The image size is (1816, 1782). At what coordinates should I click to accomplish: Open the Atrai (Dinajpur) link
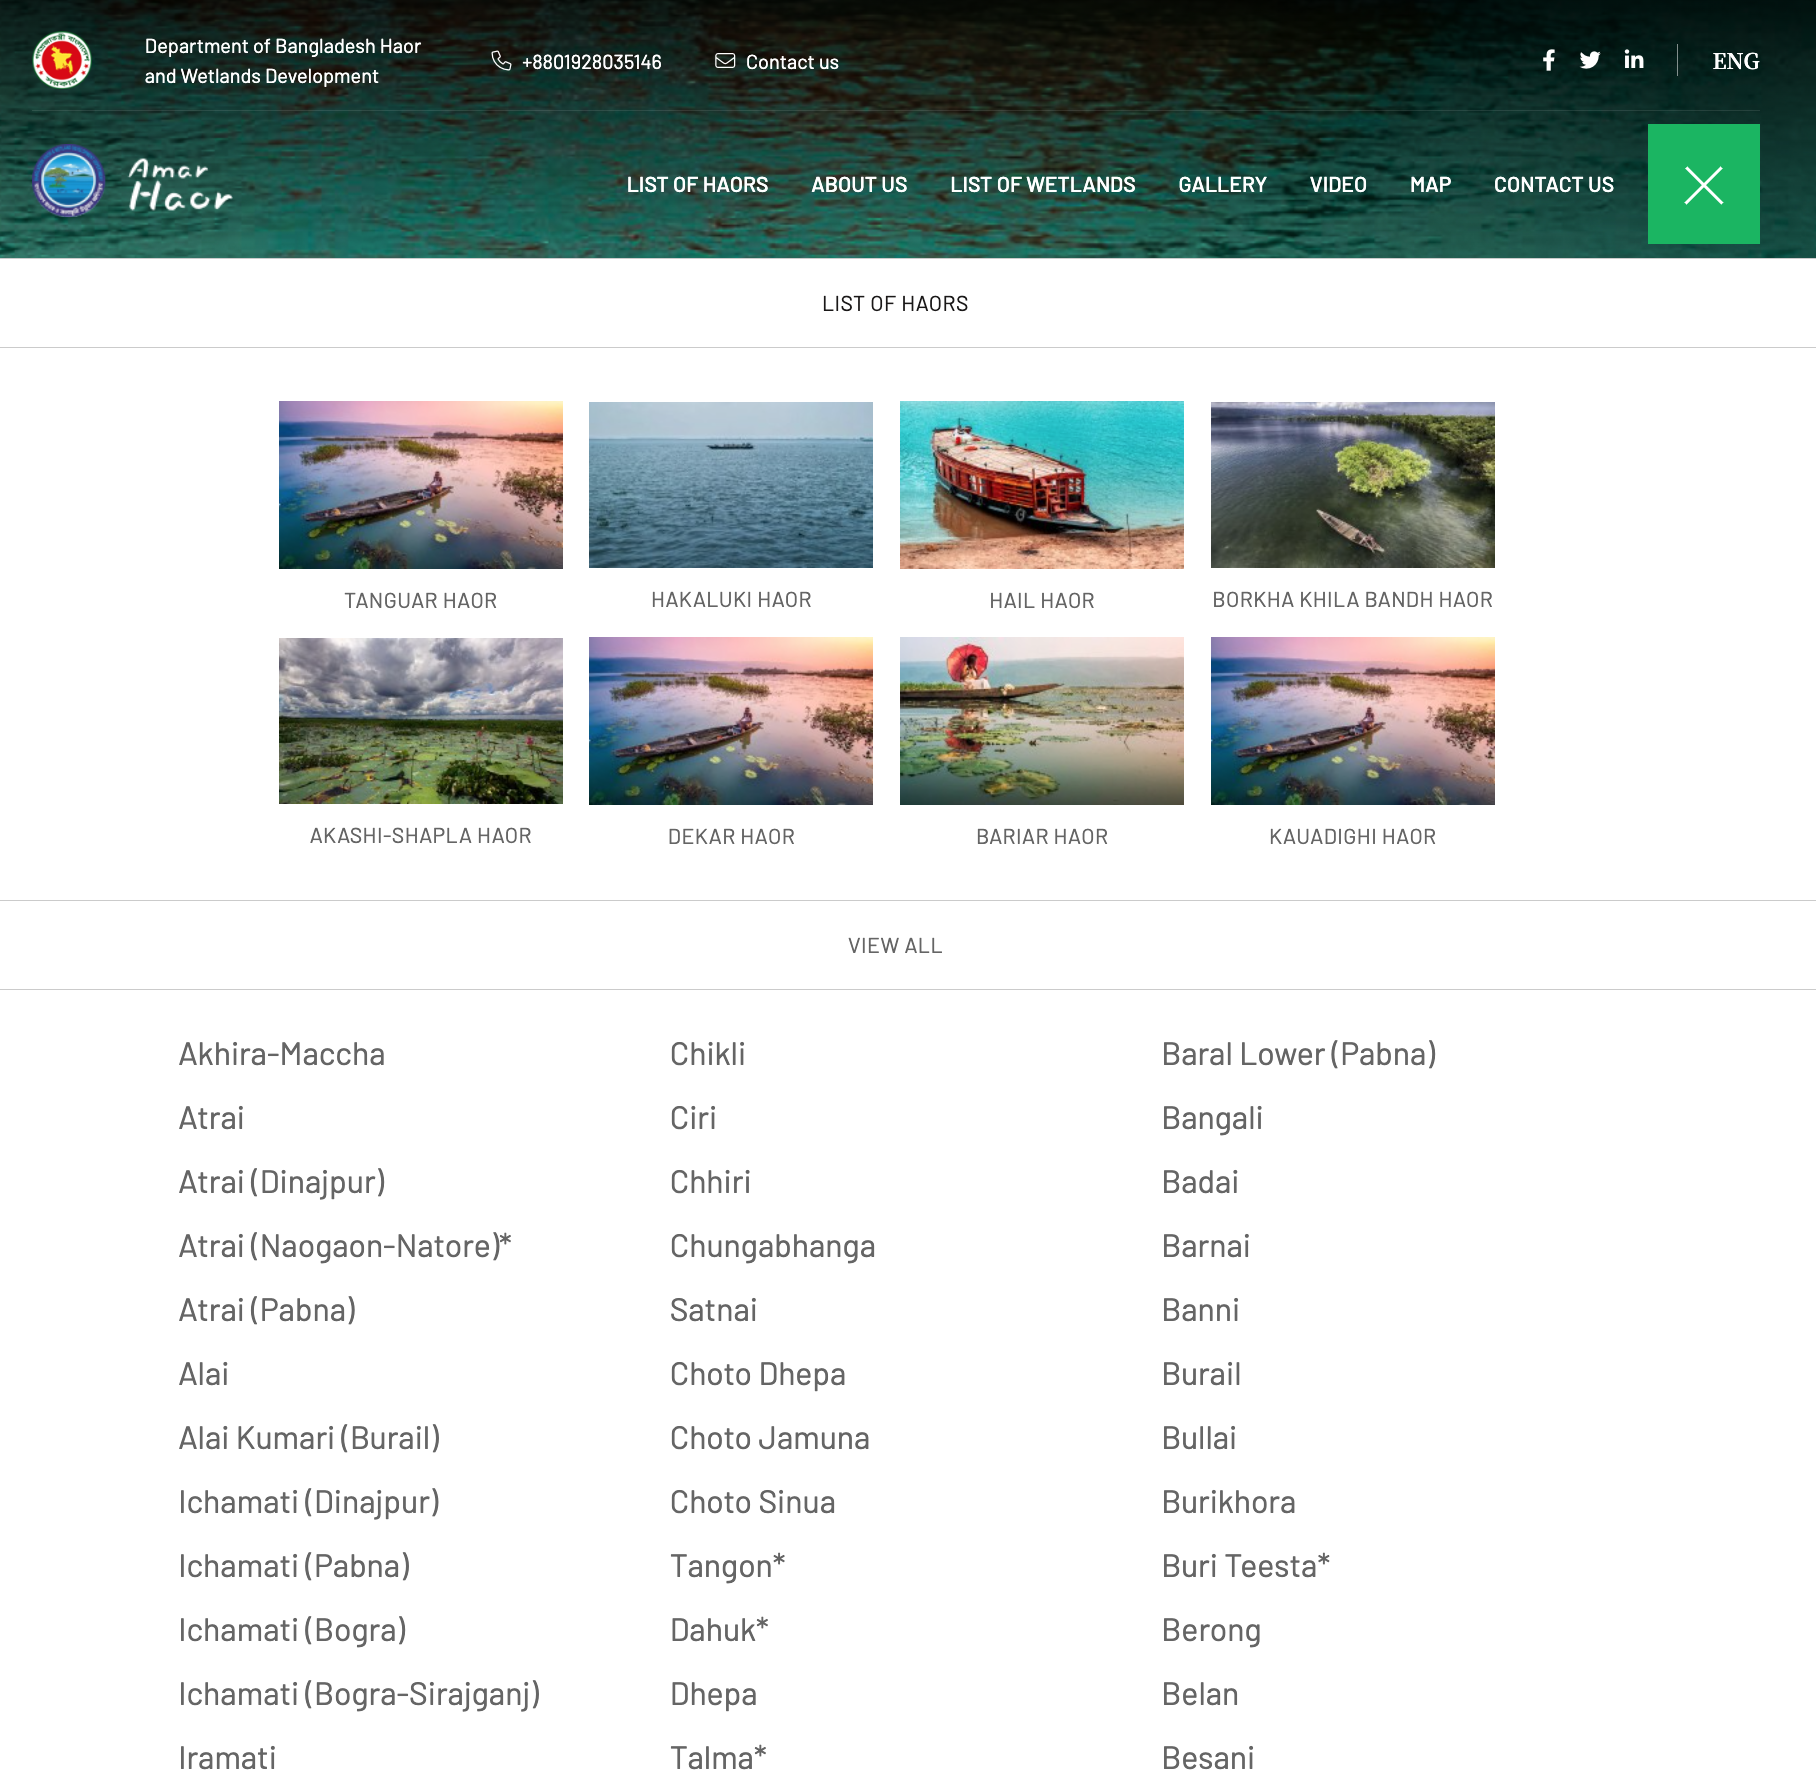tap(282, 1182)
